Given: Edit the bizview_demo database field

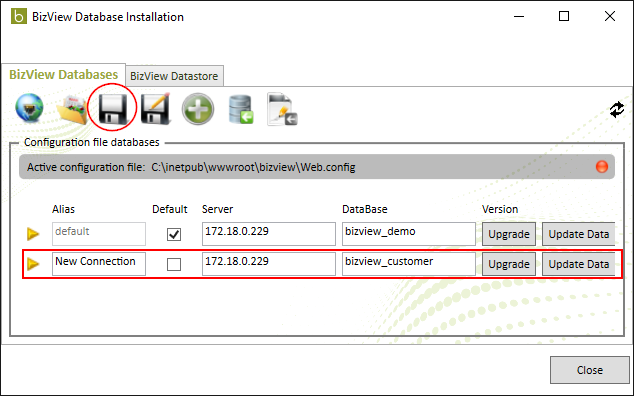Looking at the screenshot, I should point(408,234).
